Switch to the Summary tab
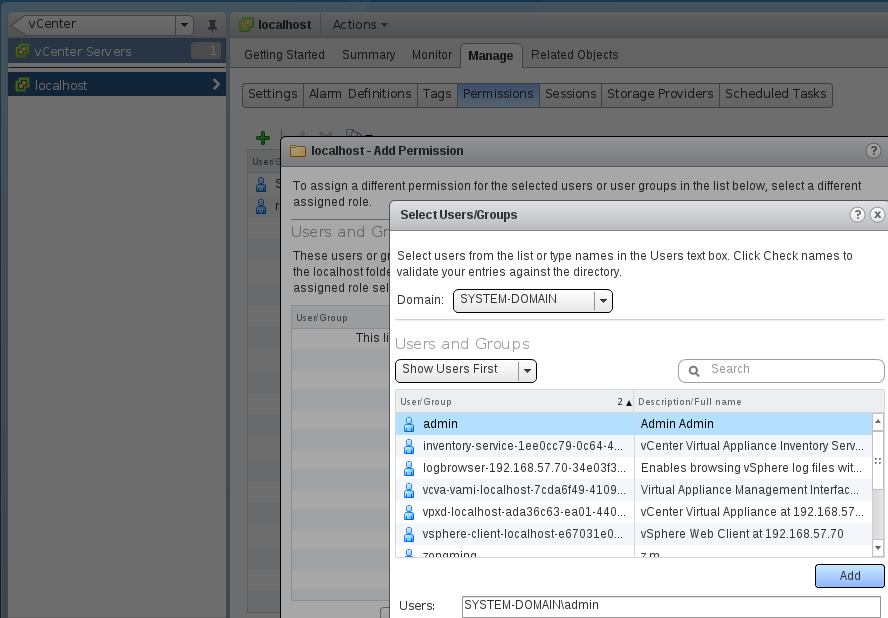The height and width of the screenshot is (618, 888). 369,55
